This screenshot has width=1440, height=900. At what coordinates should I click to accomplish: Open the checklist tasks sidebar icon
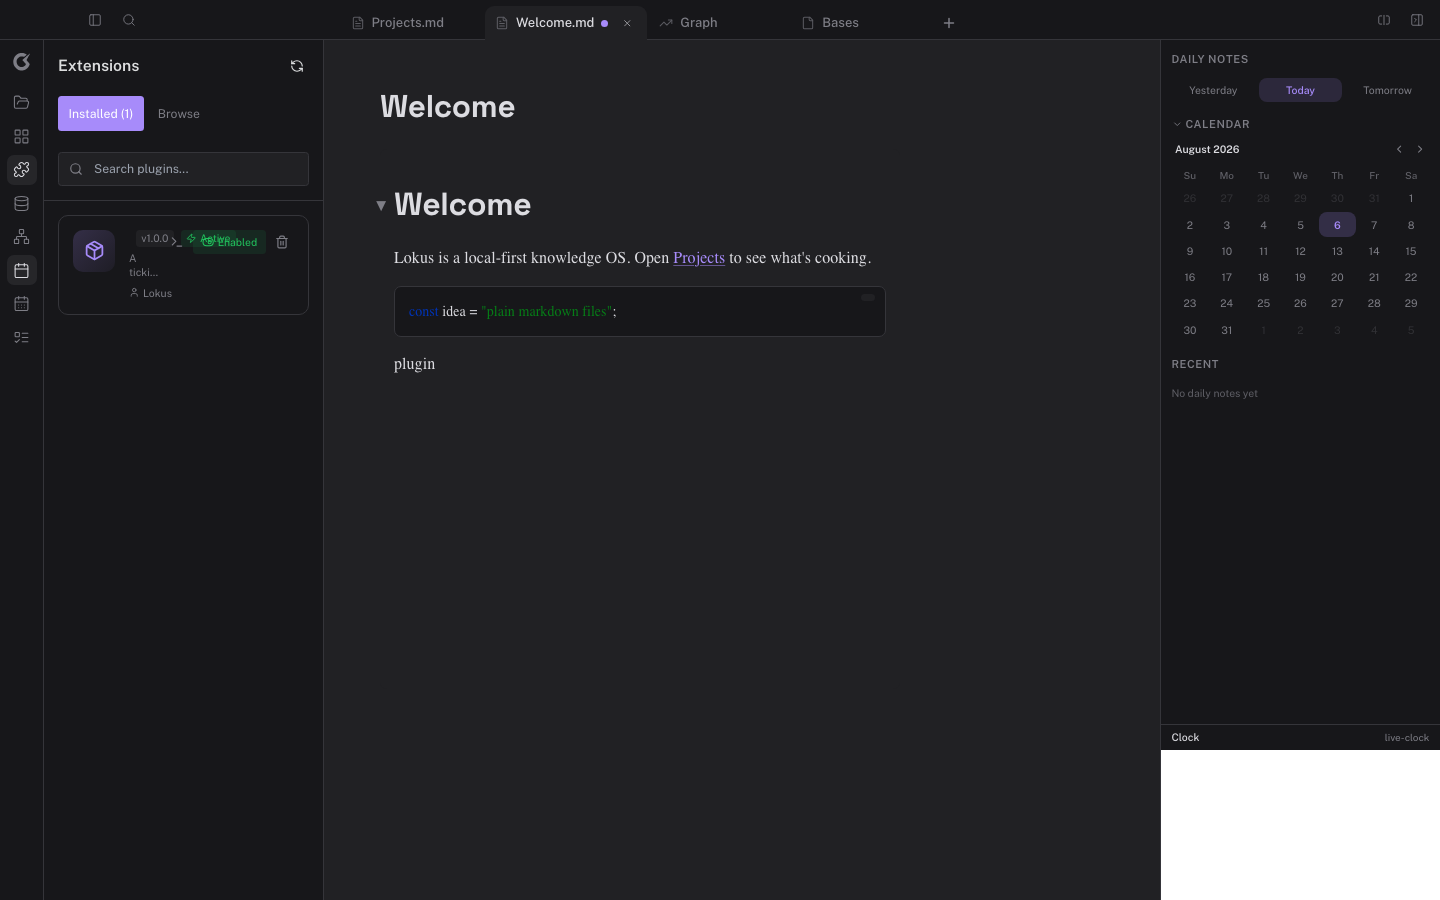pyautogui.click(x=21, y=337)
